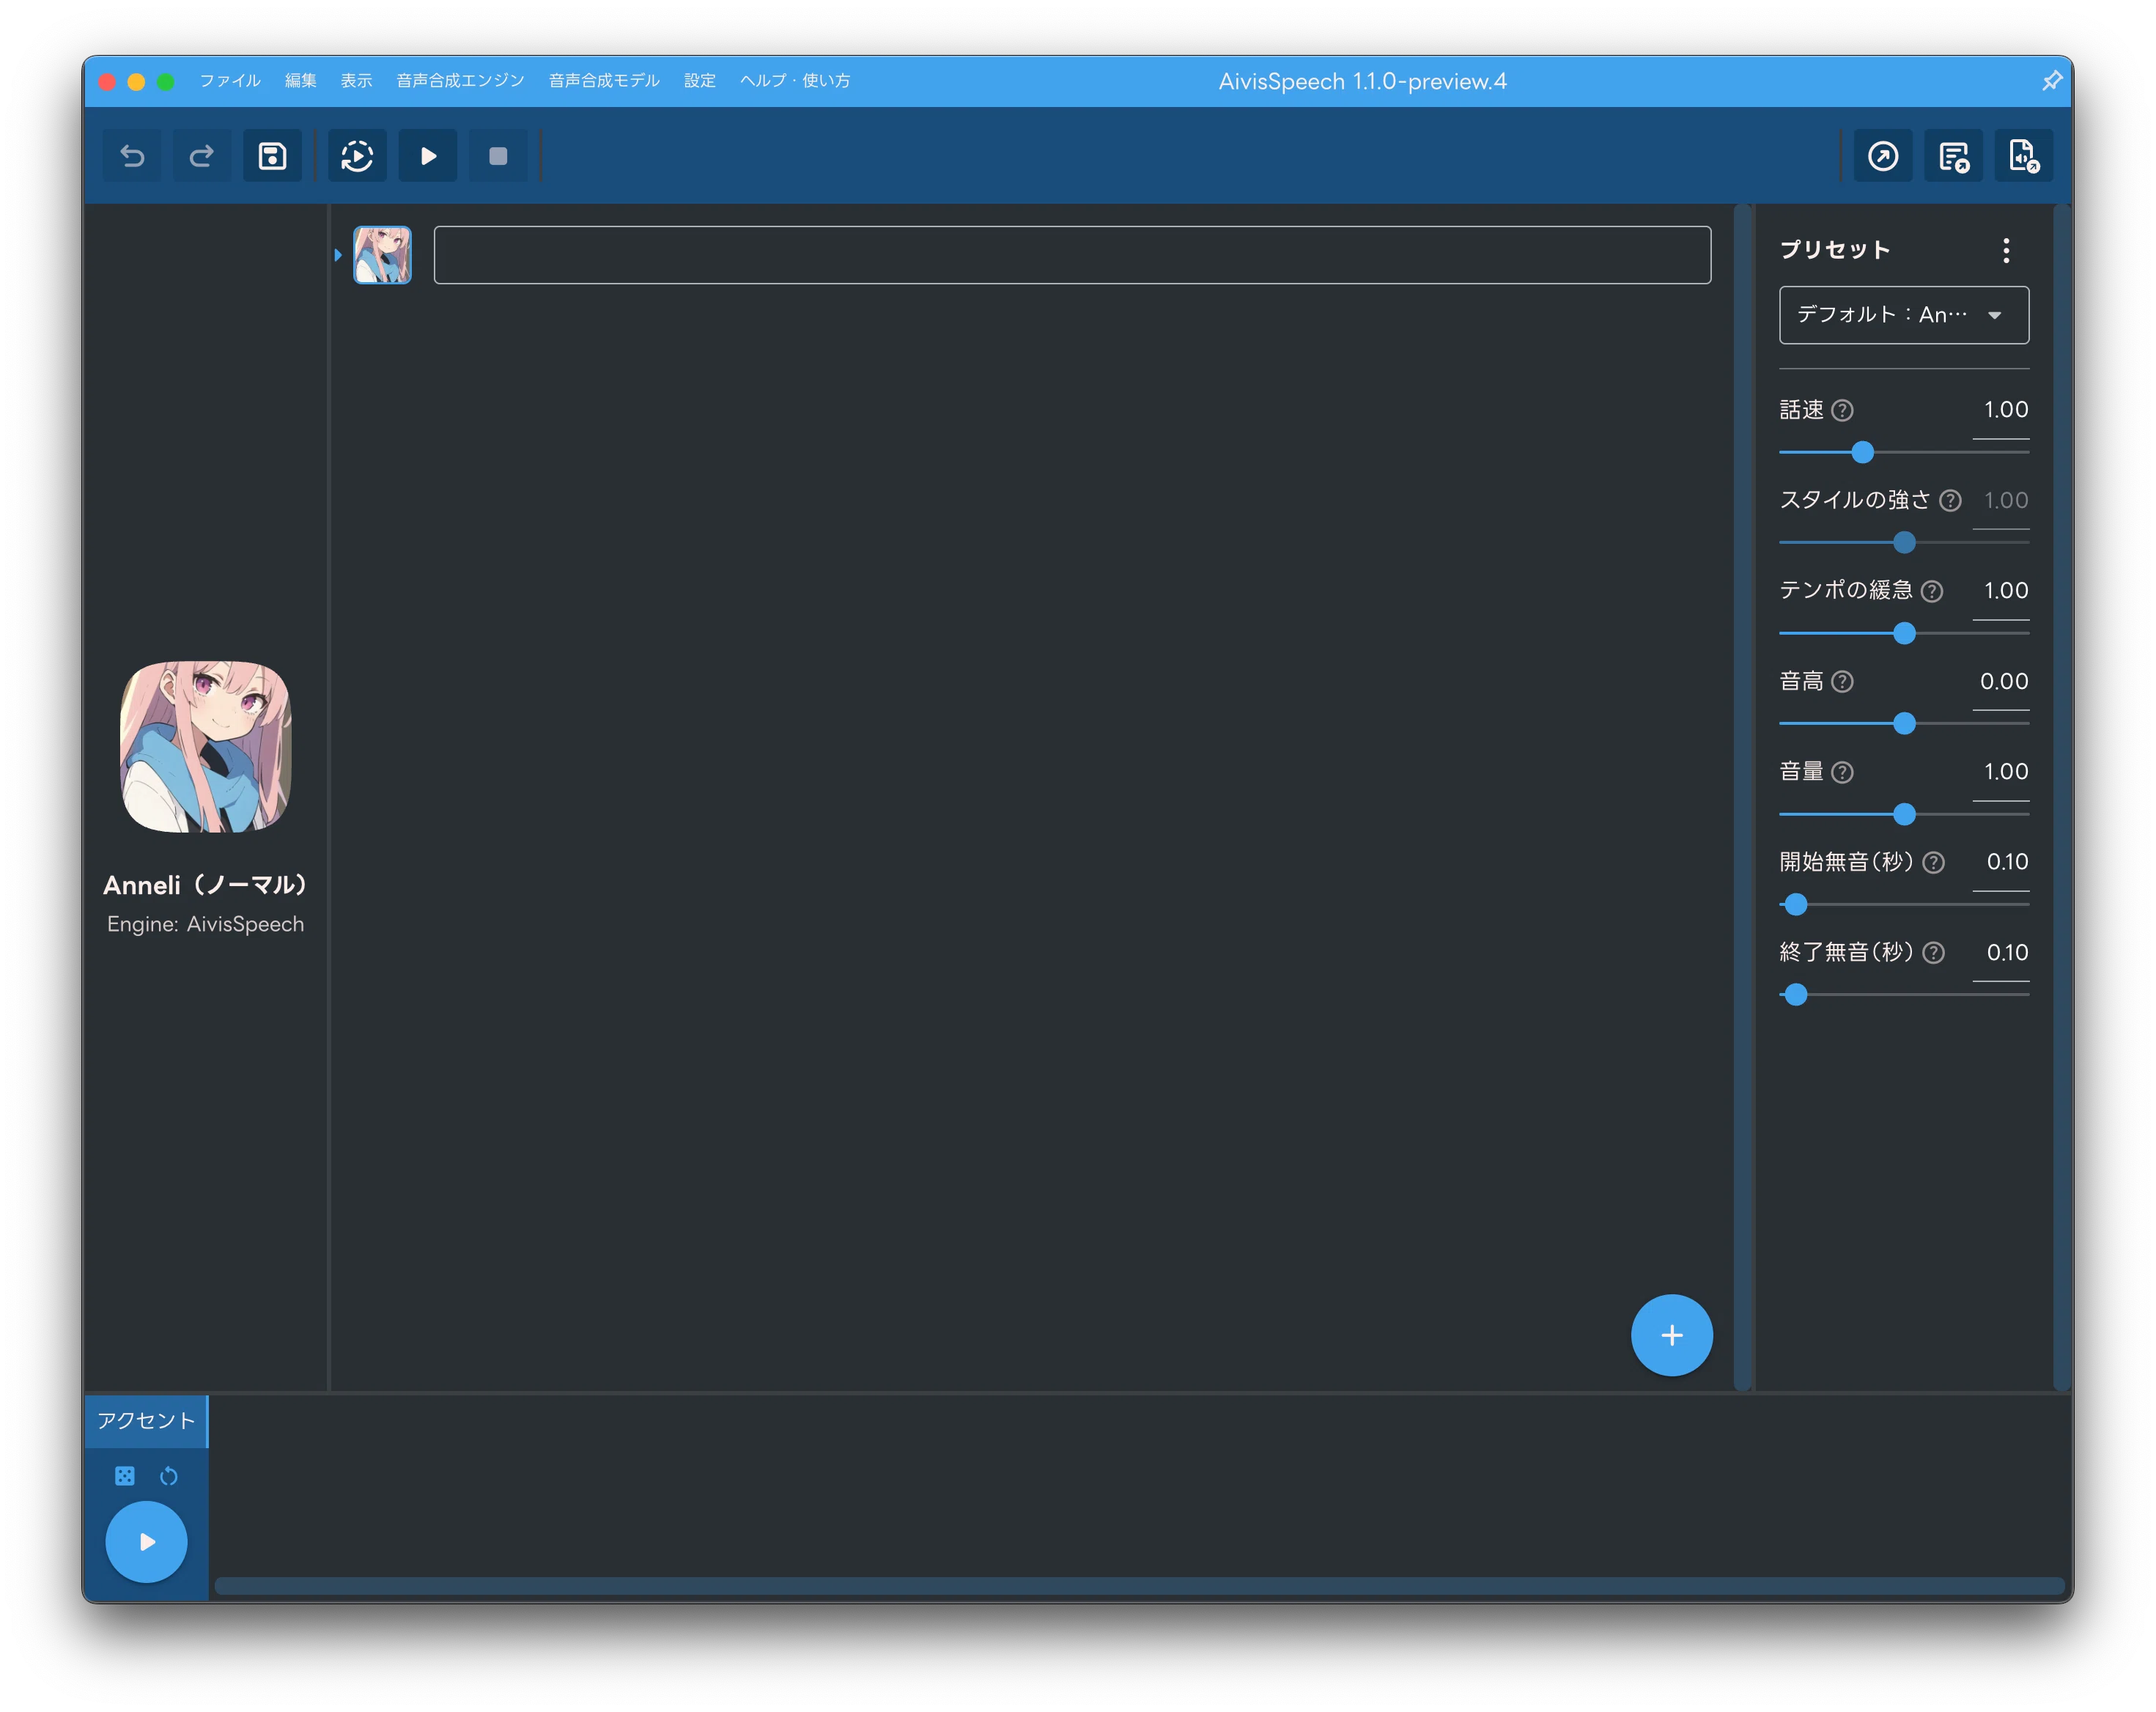Save project with floppy disk icon
The image size is (2156, 1712).
[272, 156]
